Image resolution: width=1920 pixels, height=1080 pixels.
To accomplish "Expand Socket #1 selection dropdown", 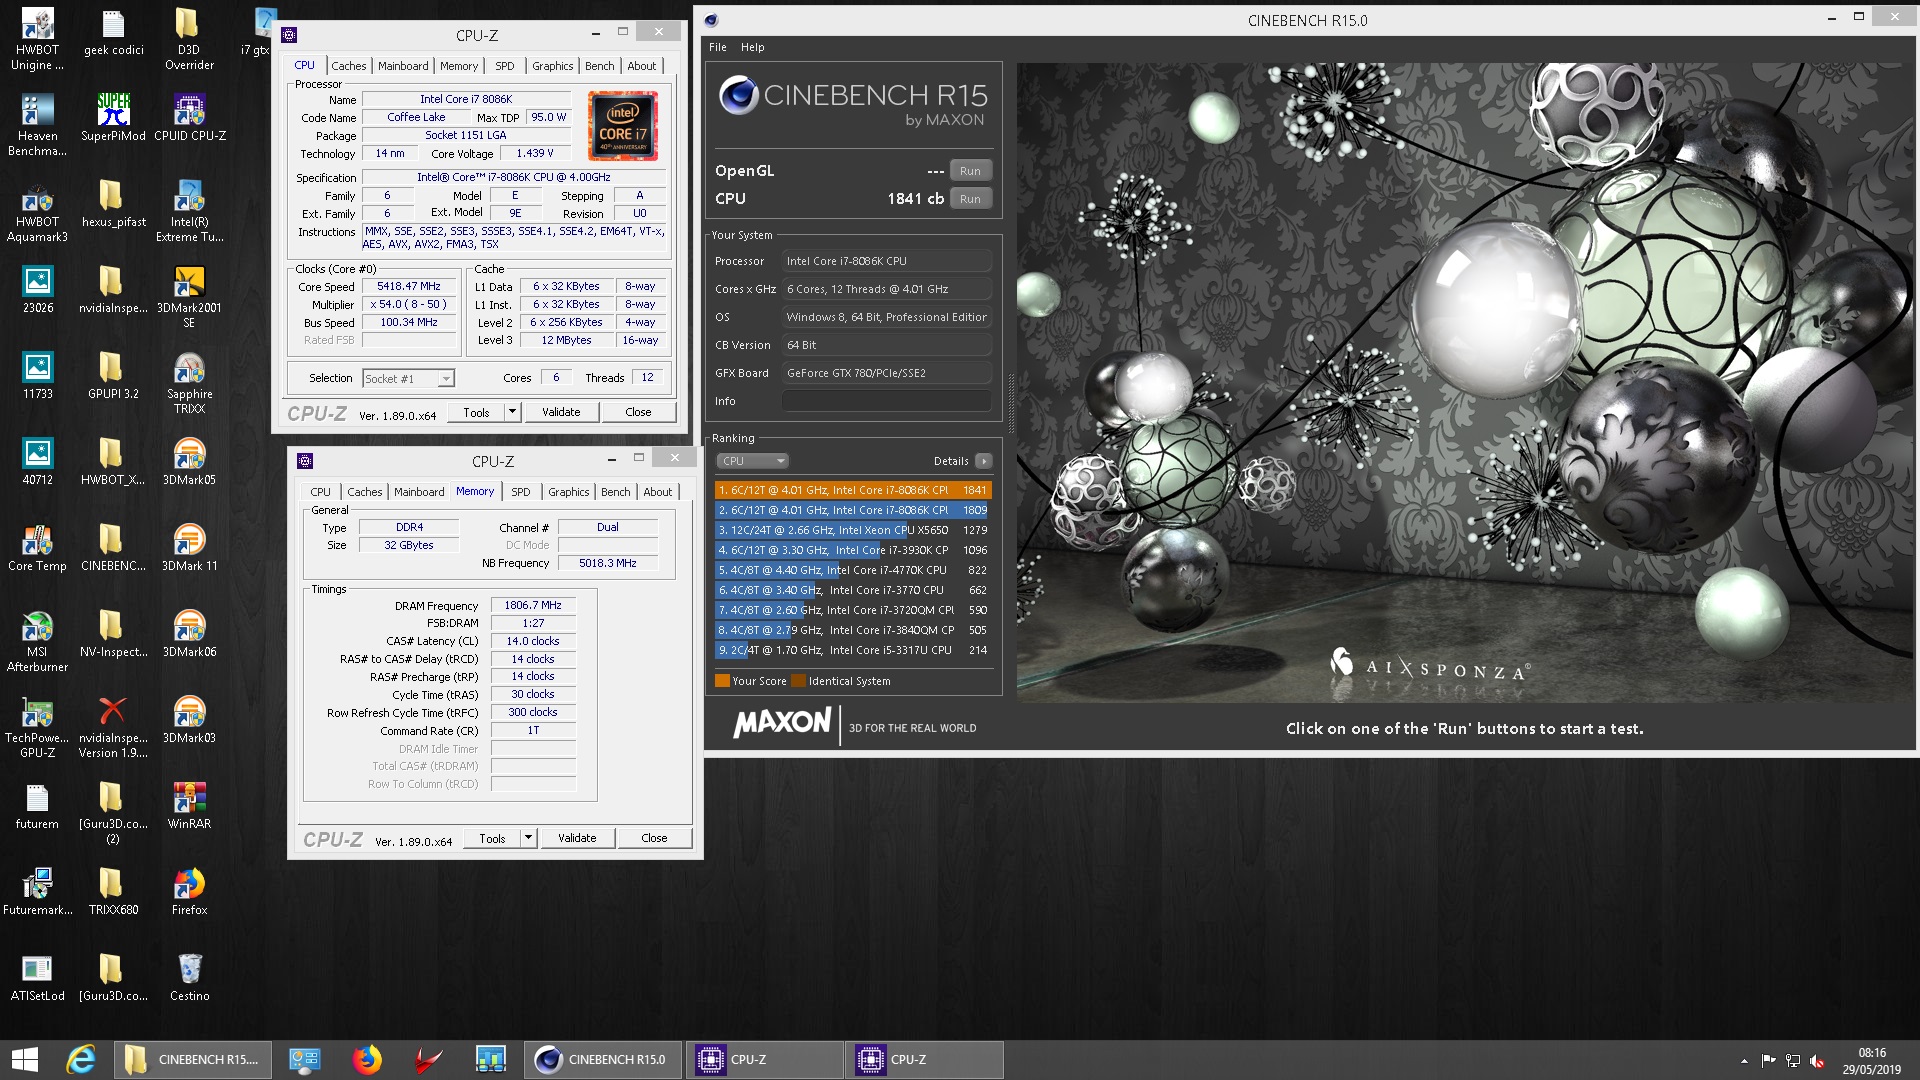I will coord(445,379).
